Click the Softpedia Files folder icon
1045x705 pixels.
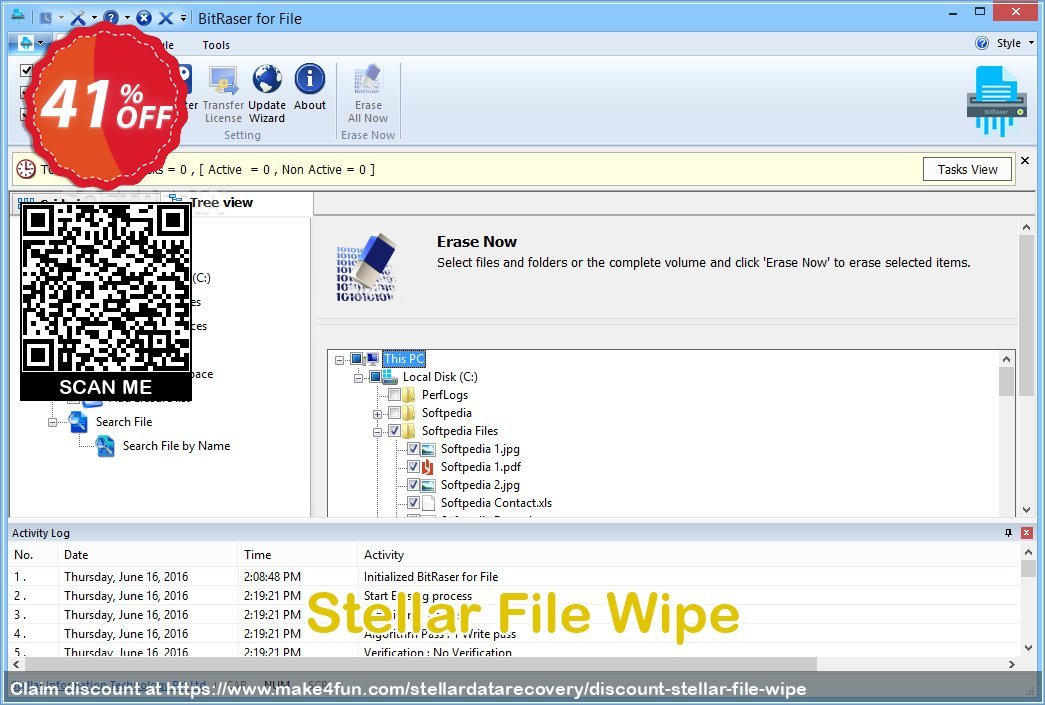[x=409, y=430]
